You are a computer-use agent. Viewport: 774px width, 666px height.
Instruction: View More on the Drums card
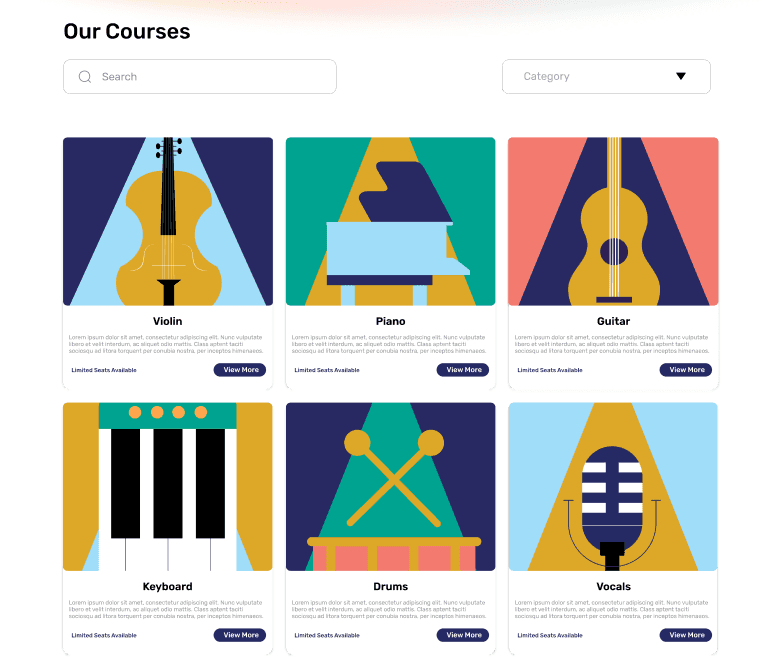coord(463,635)
